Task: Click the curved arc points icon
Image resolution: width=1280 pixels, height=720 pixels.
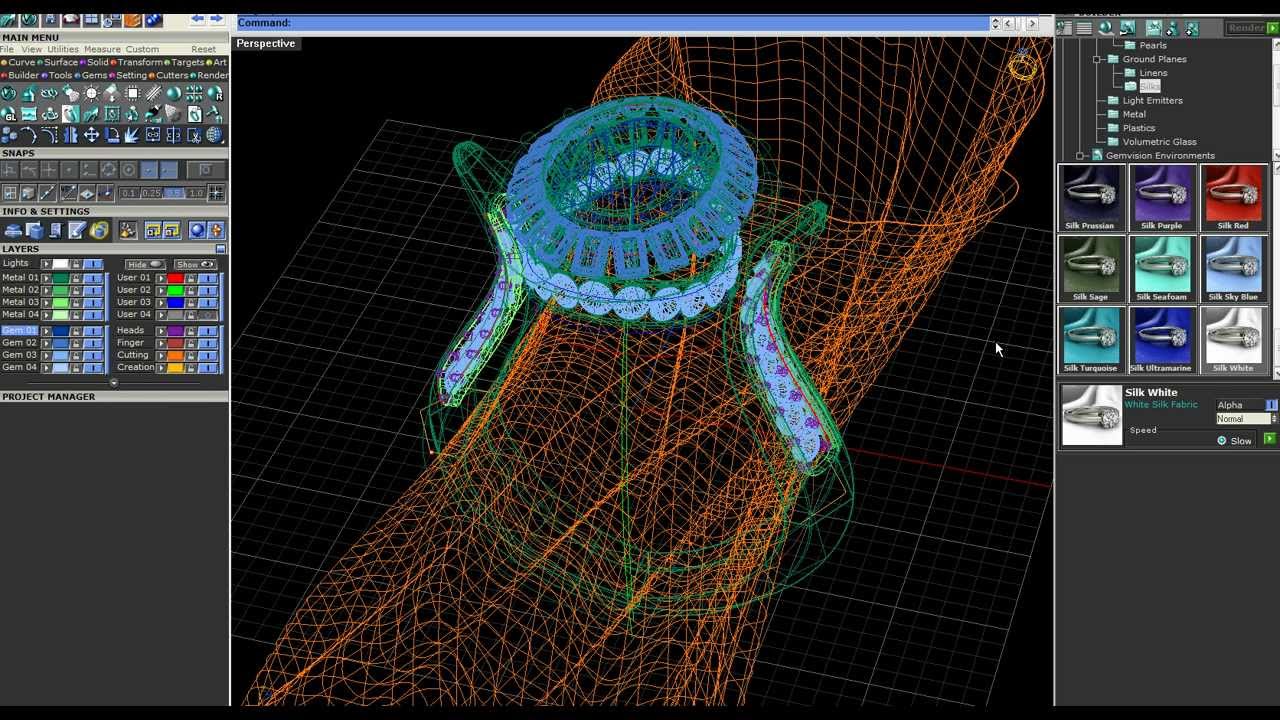Action: coord(29,134)
